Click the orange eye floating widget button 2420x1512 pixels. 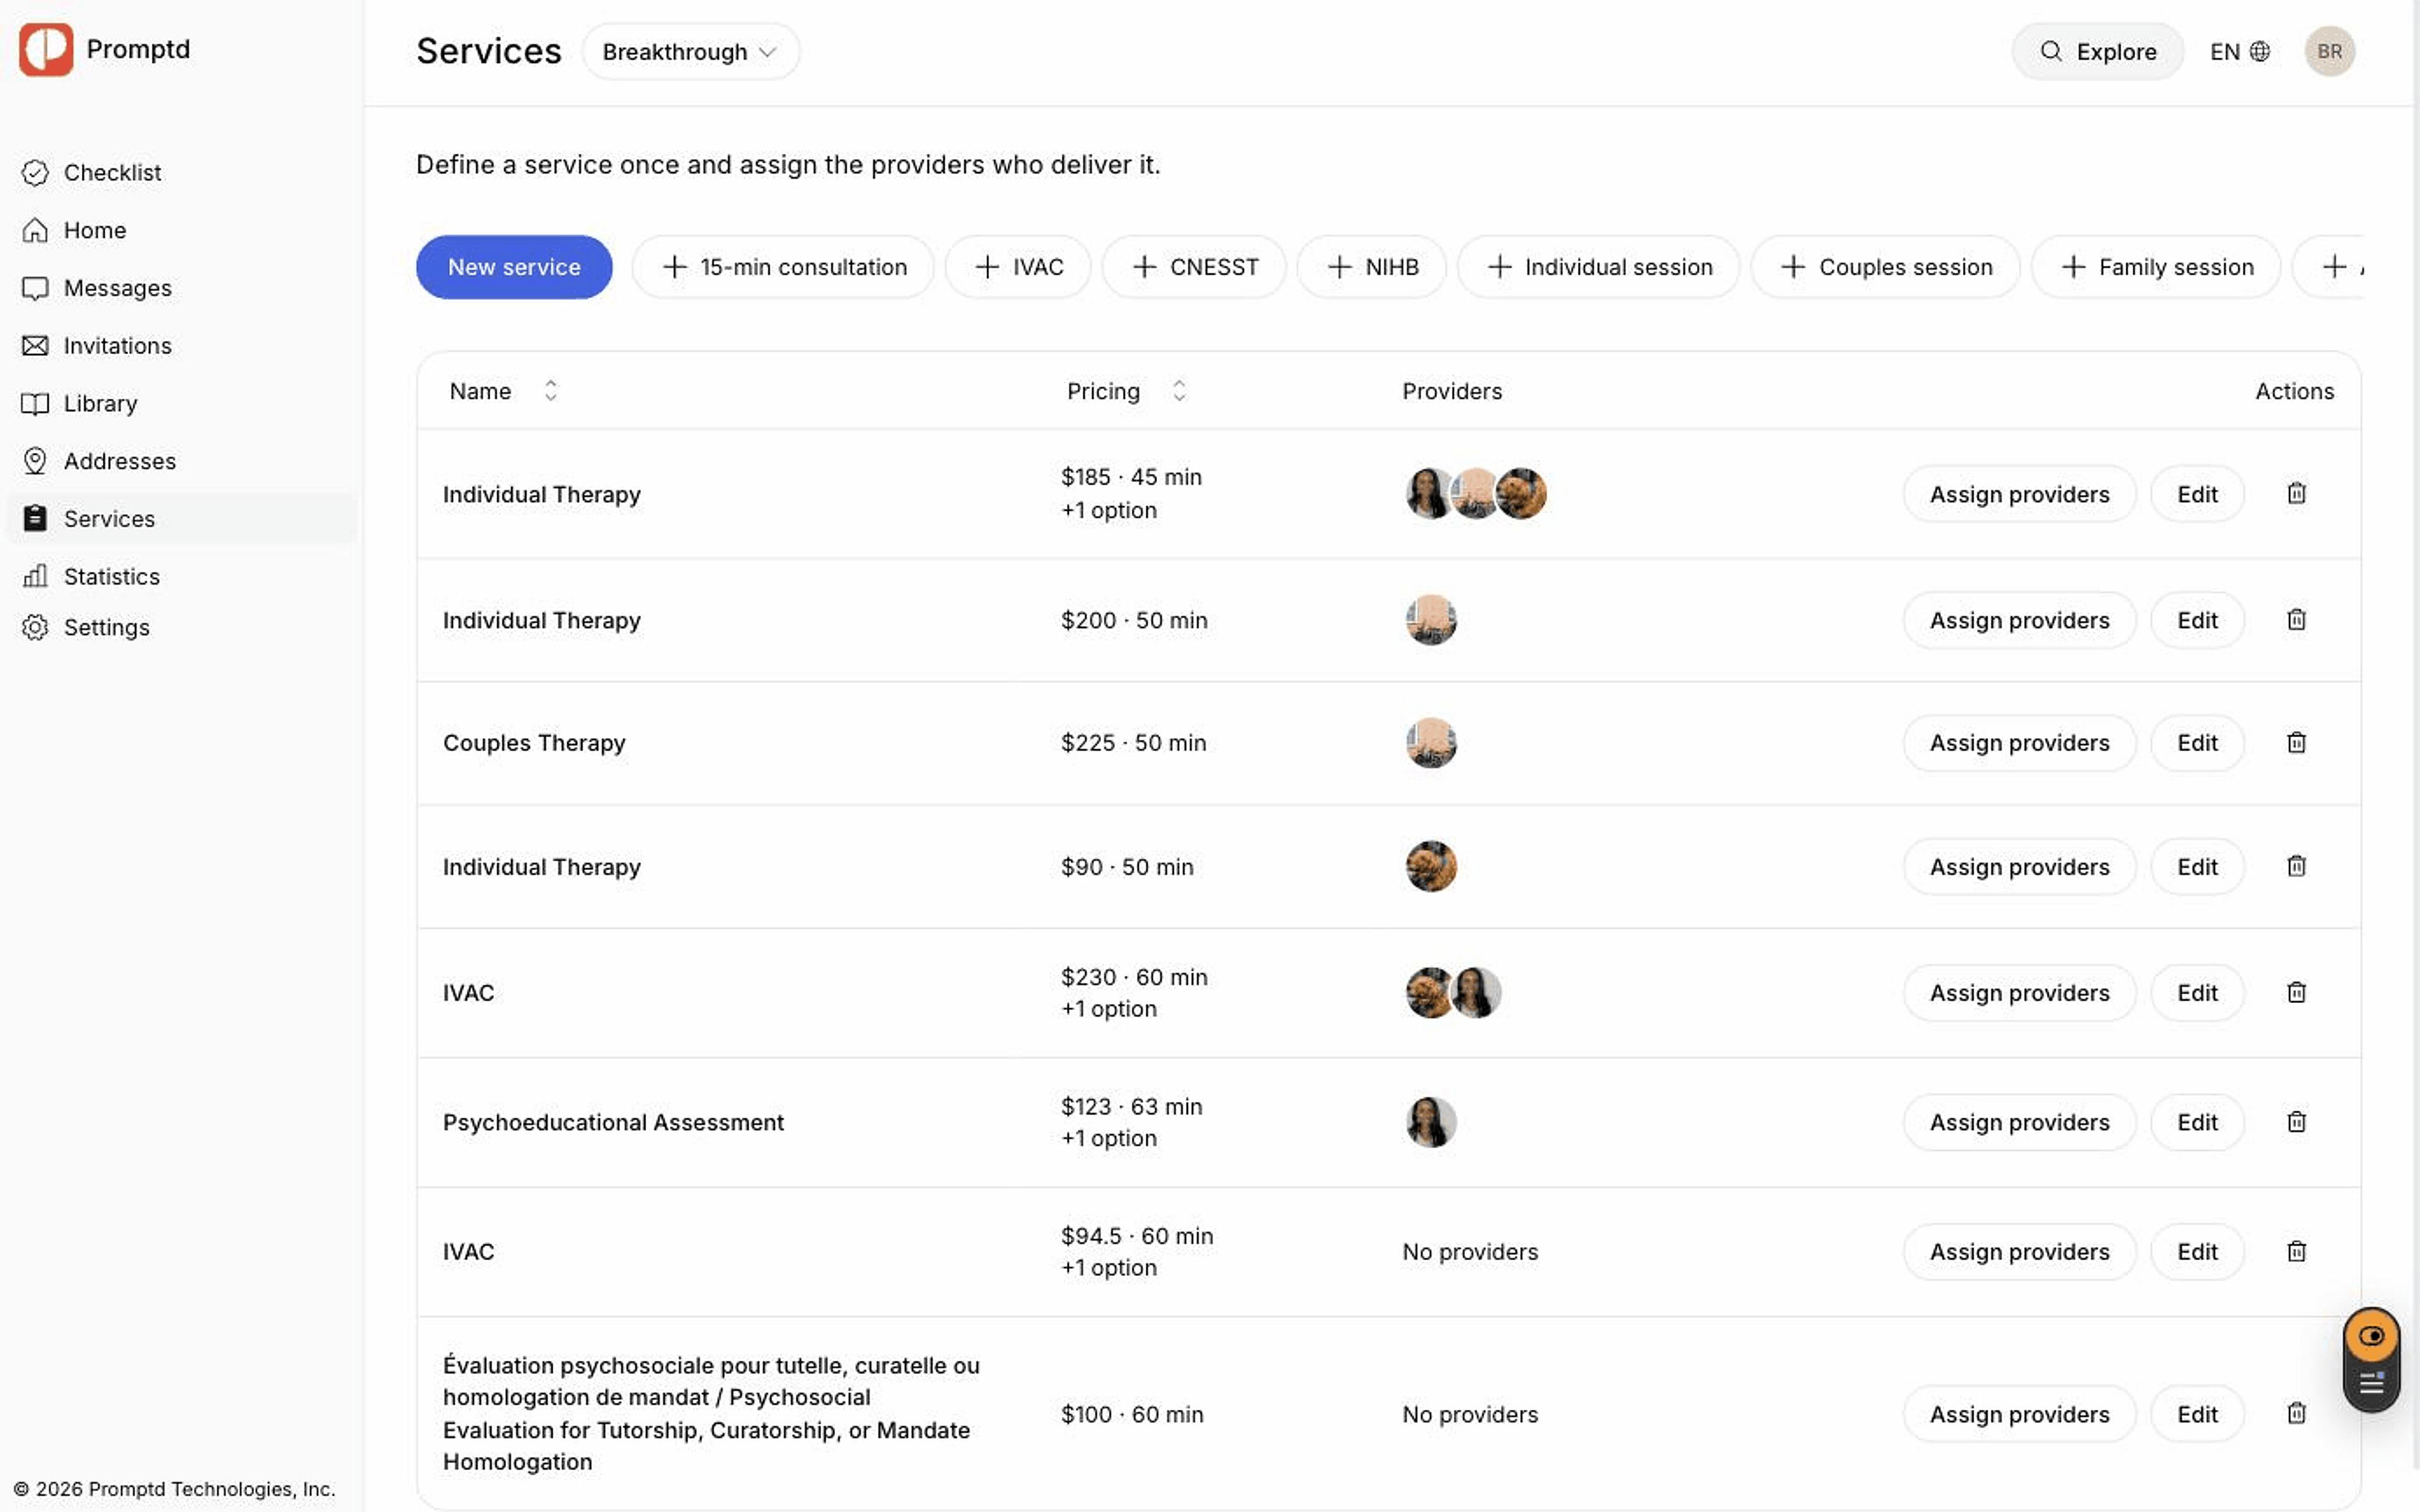point(2371,1336)
